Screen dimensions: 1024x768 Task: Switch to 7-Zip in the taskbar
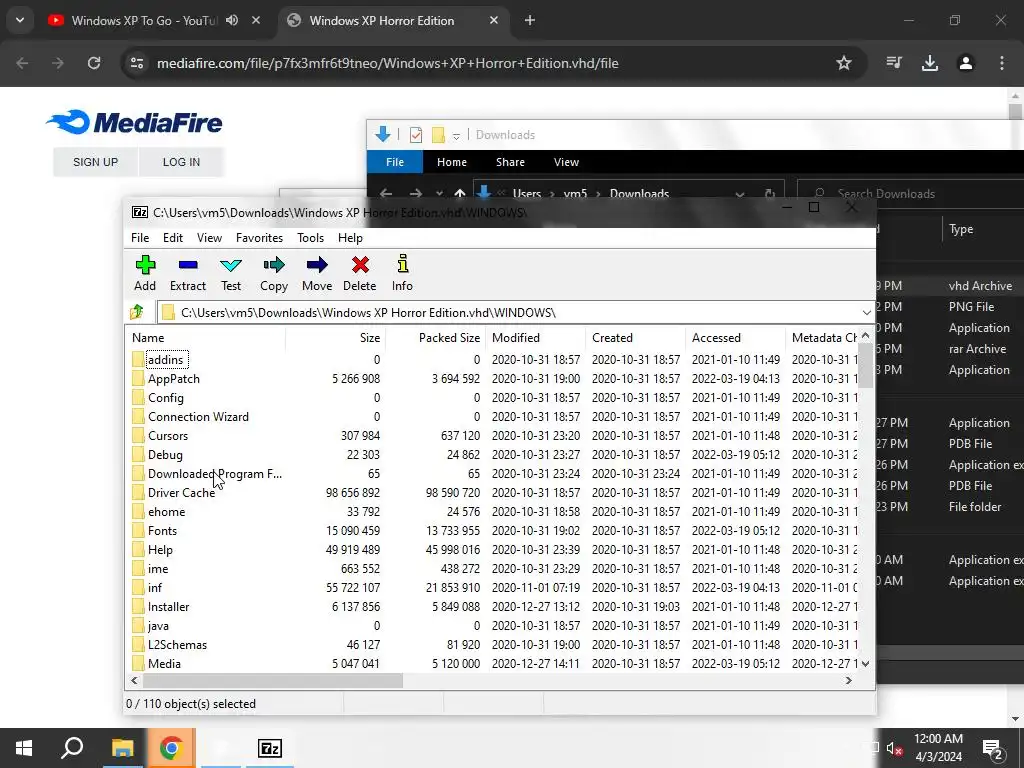click(x=270, y=748)
